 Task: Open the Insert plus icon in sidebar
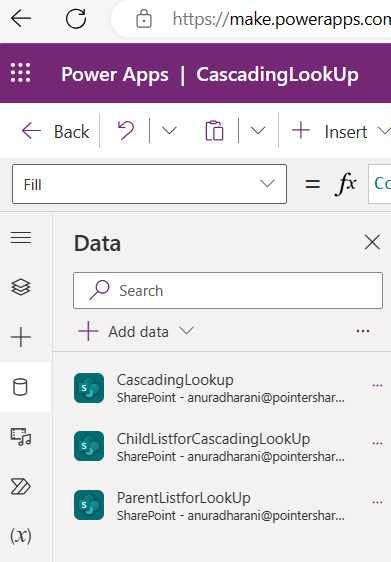click(x=21, y=337)
